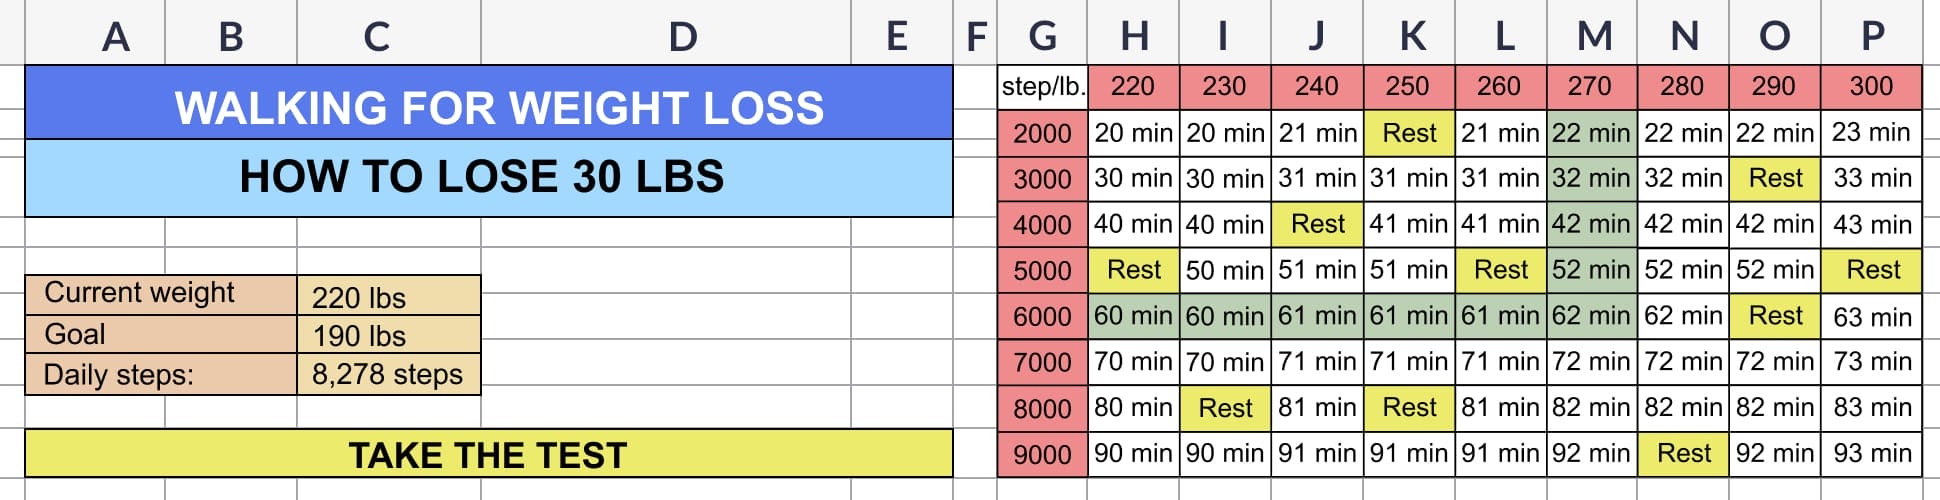Select the Daily steps: label cell
The width and height of the screenshot is (1940, 500).
(160, 374)
